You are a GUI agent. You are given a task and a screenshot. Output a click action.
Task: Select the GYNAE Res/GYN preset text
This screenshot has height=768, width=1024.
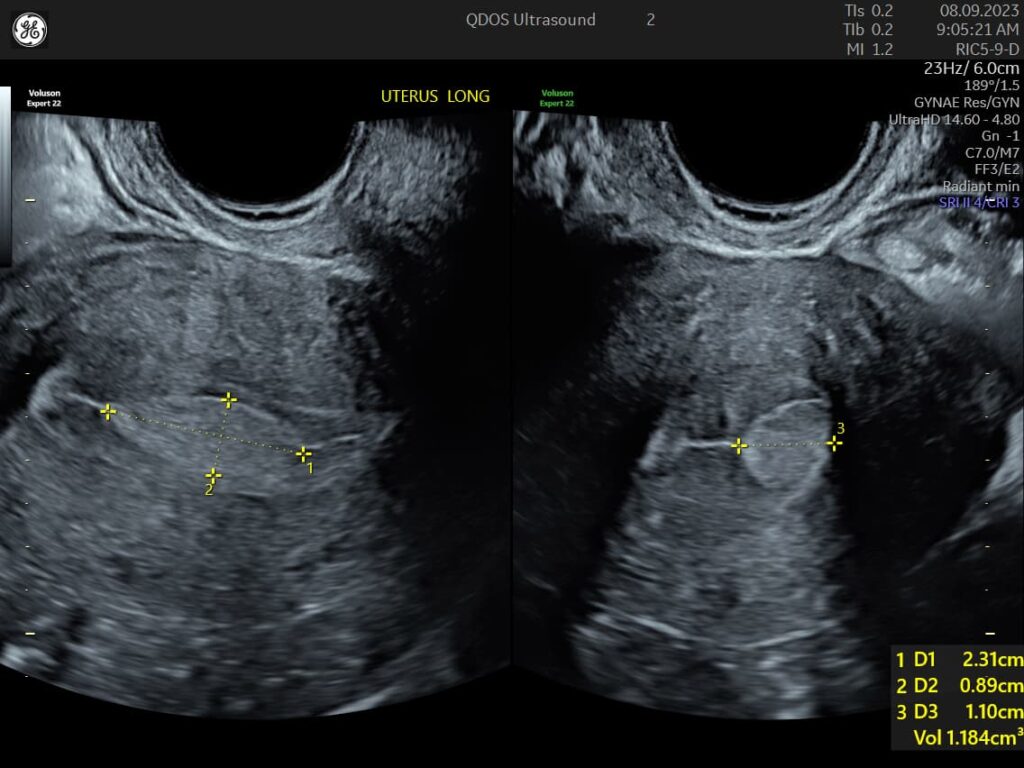966,102
